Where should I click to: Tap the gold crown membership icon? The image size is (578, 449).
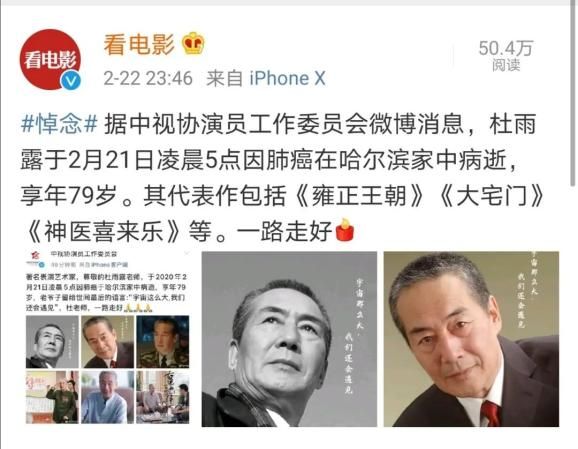pos(193,43)
